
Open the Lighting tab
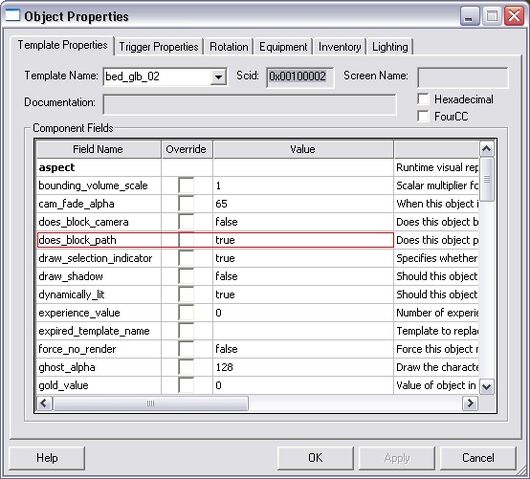pyautogui.click(x=390, y=47)
